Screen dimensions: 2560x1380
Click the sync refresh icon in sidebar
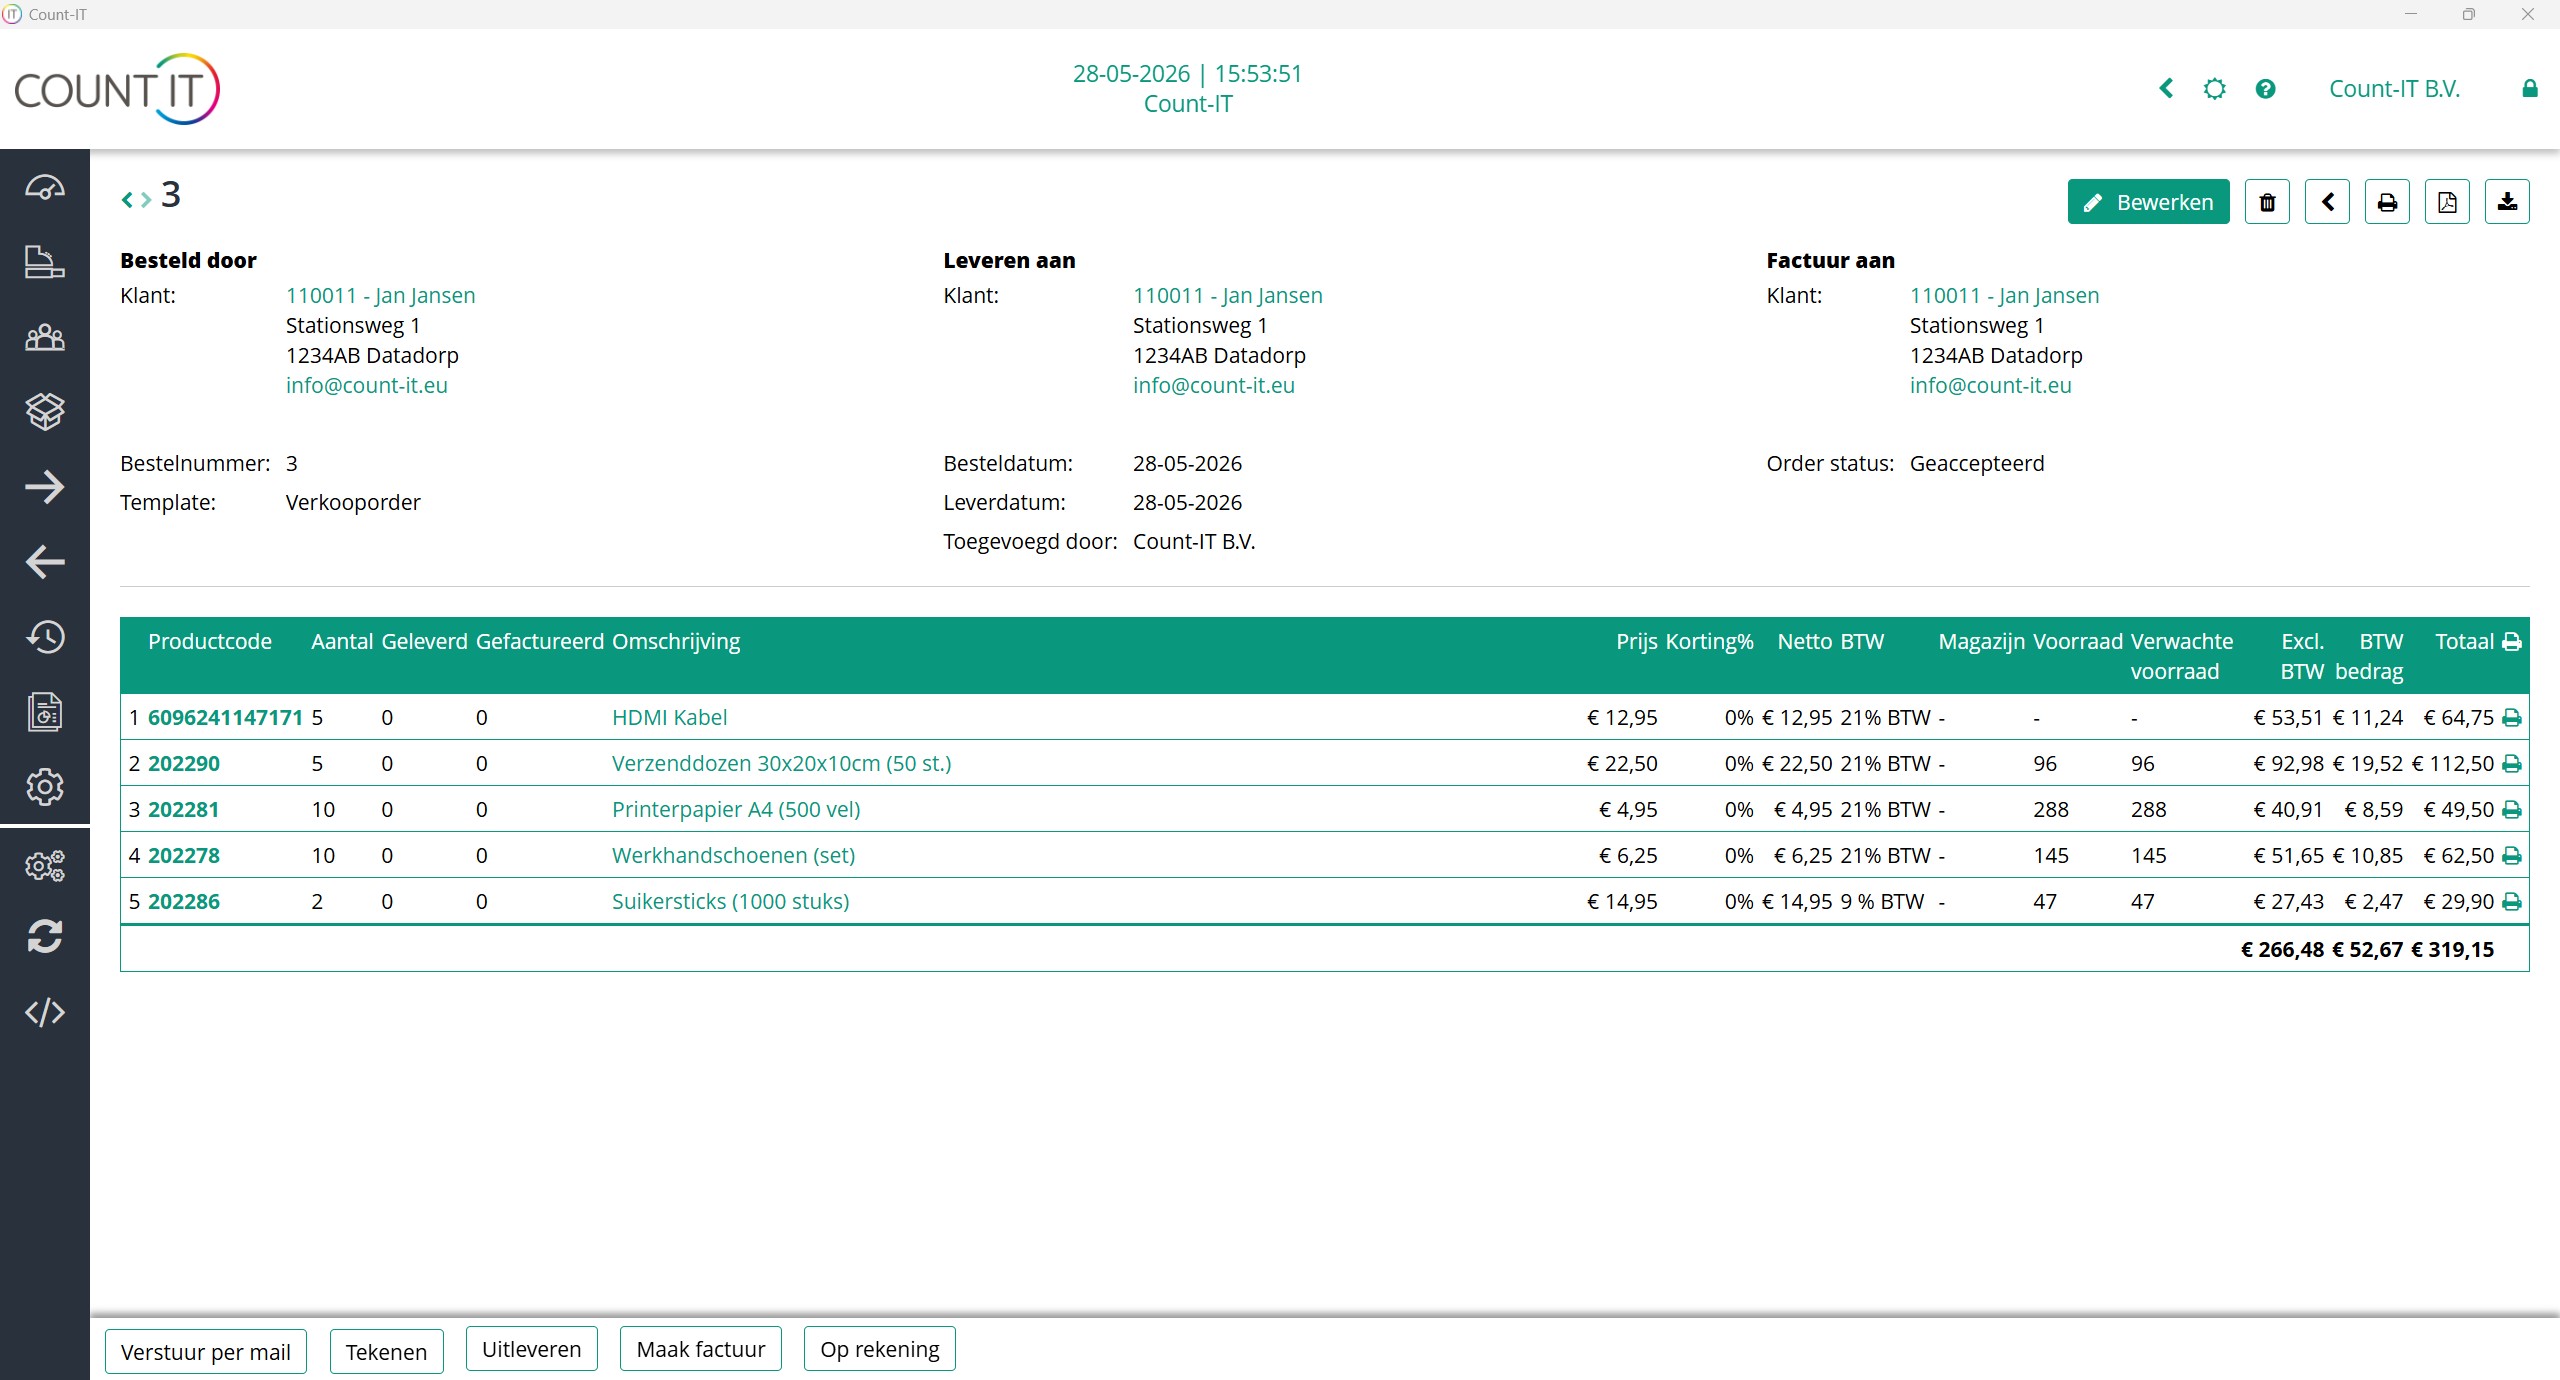pyautogui.click(x=45, y=936)
